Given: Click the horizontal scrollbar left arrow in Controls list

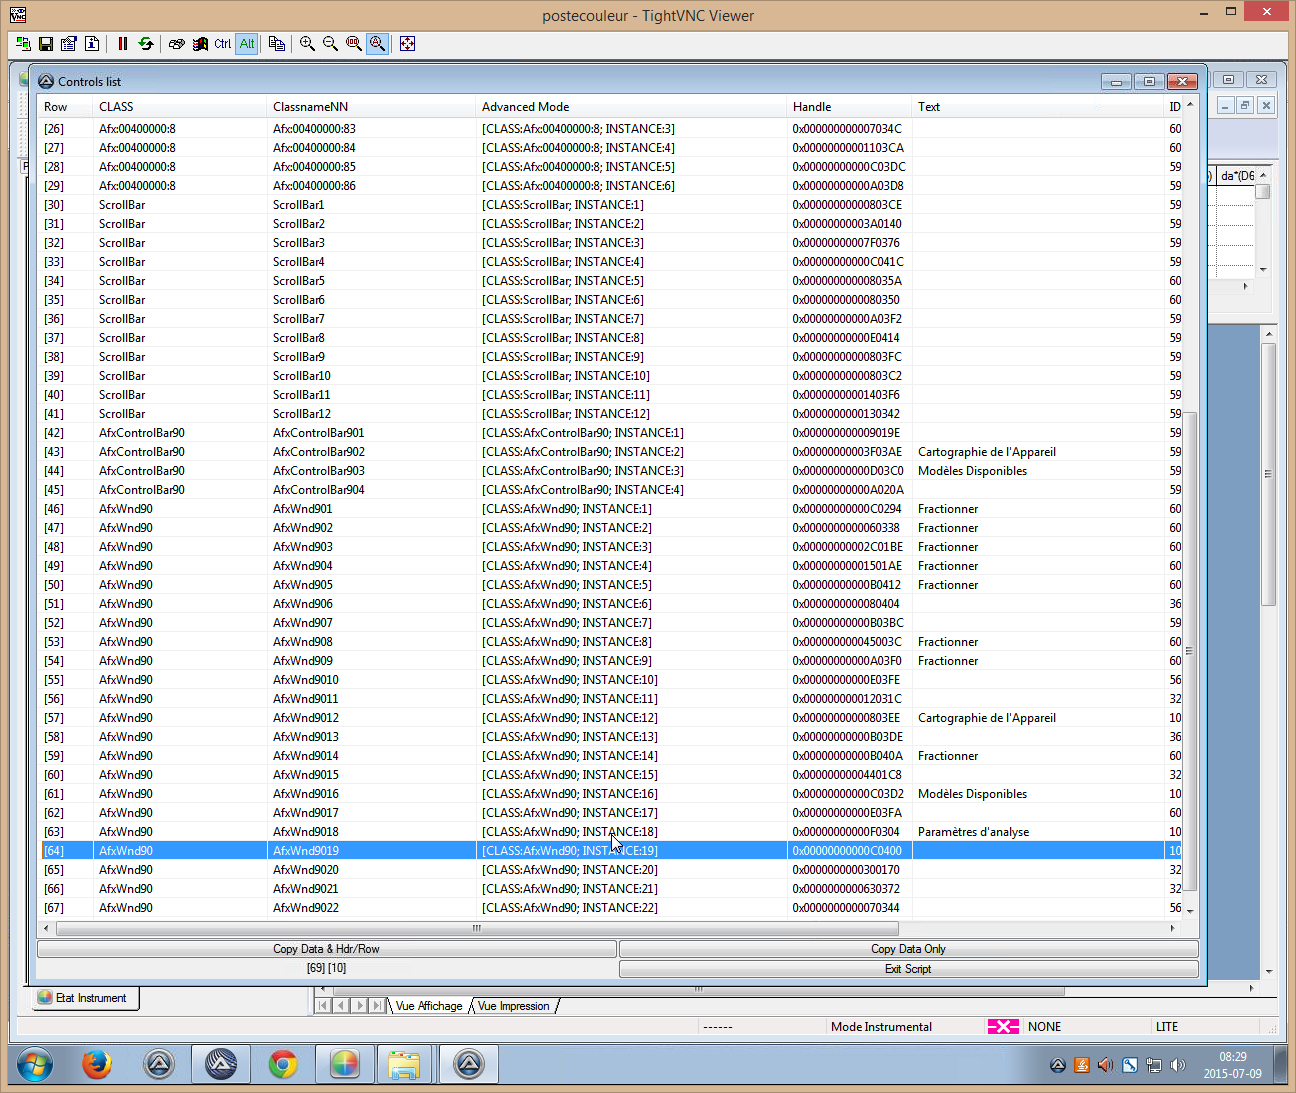Looking at the screenshot, I should (x=46, y=928).
